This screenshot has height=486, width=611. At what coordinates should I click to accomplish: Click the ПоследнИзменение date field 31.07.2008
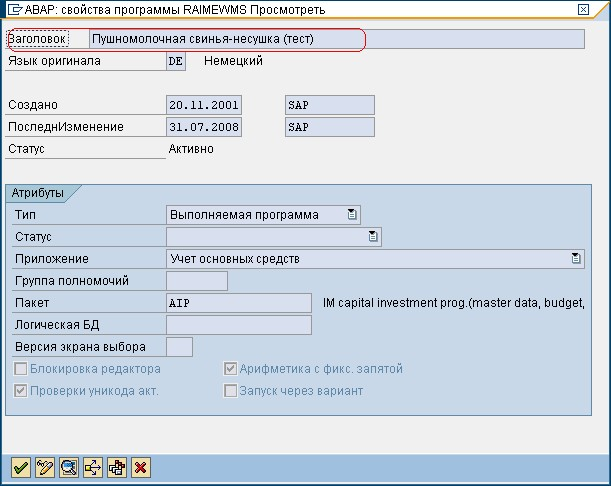(204, 127)
